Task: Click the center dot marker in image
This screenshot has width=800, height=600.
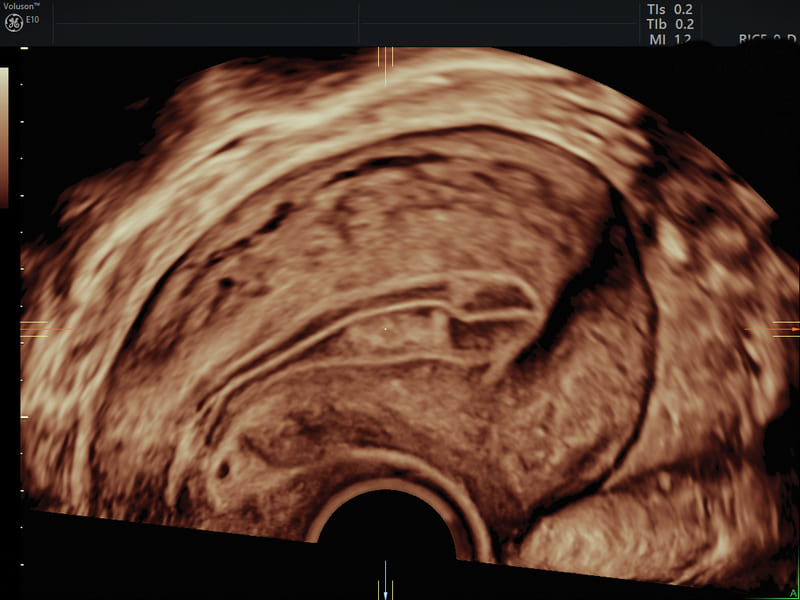Action: tap(386, 328)
